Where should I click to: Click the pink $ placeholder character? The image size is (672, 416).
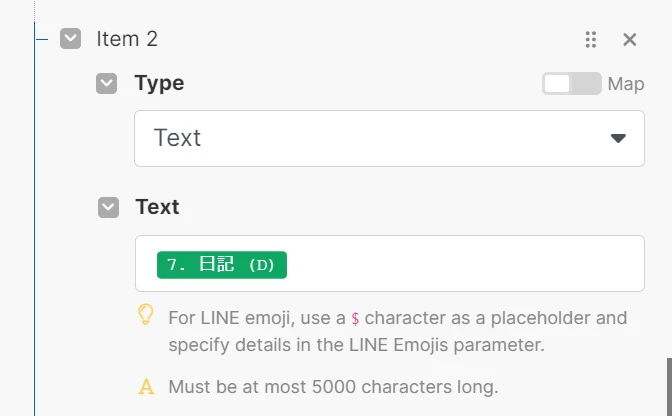(355, 318)
